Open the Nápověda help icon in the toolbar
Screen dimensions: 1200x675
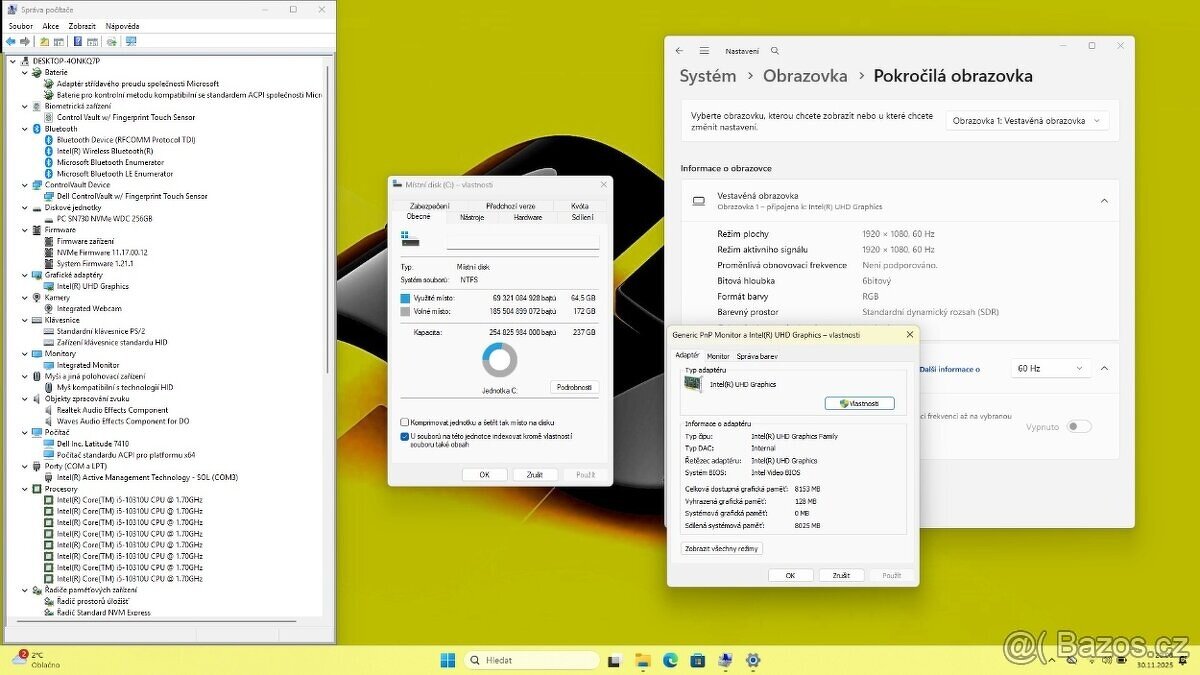coord(77,41)
